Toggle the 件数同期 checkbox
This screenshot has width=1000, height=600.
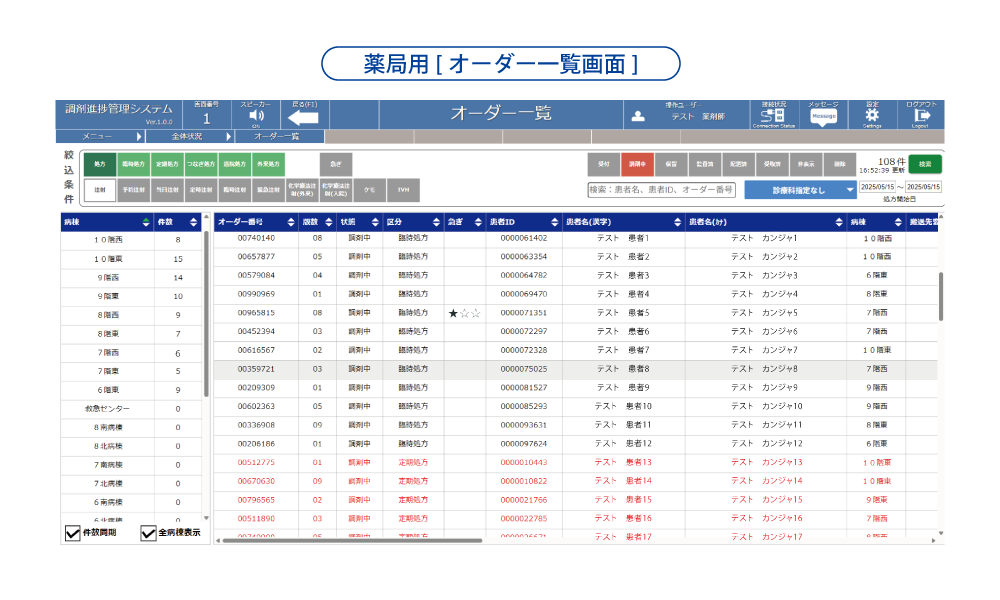point(73,533)
